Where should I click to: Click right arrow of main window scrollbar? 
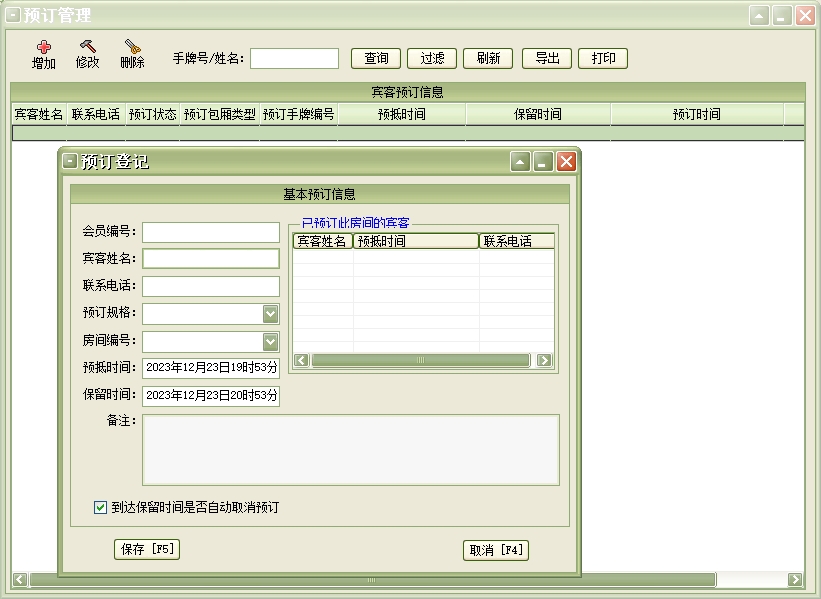click(795, 580)
